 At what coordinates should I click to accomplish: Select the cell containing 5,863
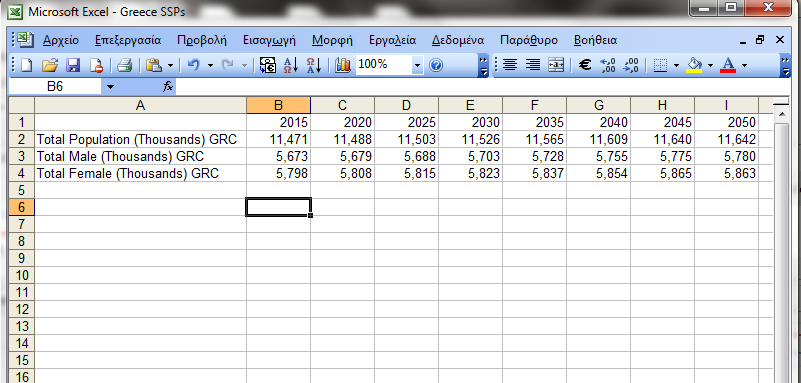tap(726, 173)
